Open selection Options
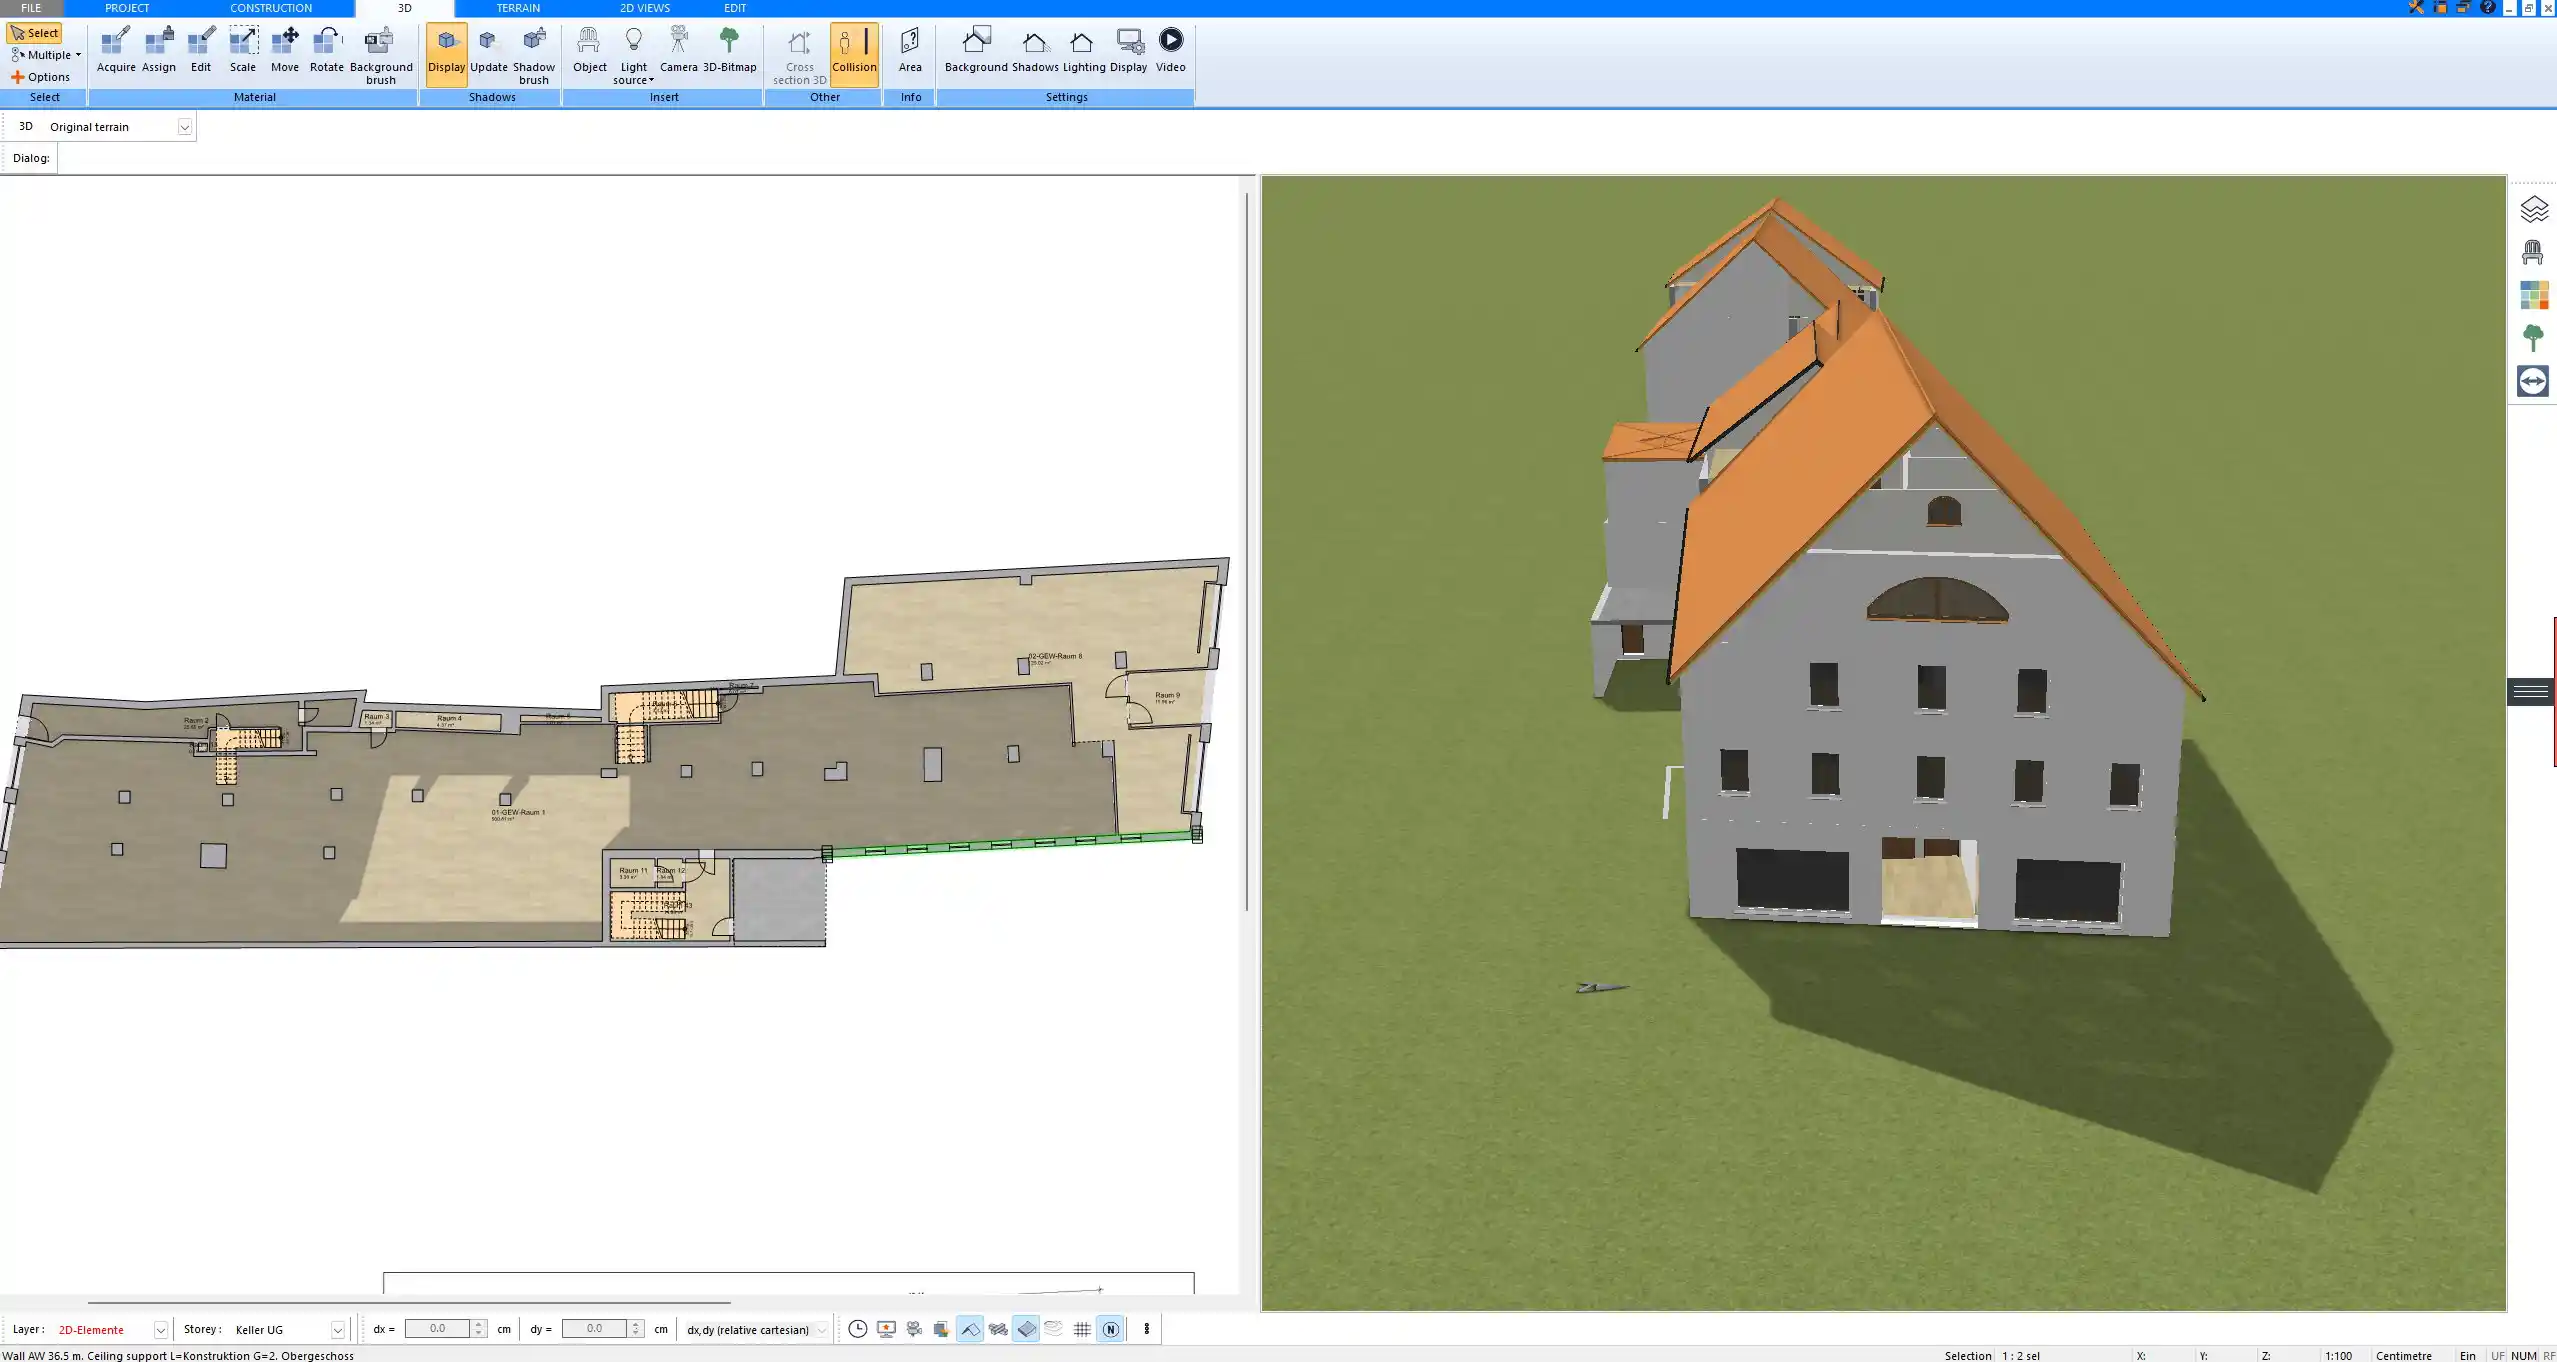The width and height of the screenshot is (2557, 1362). point(41,77)
